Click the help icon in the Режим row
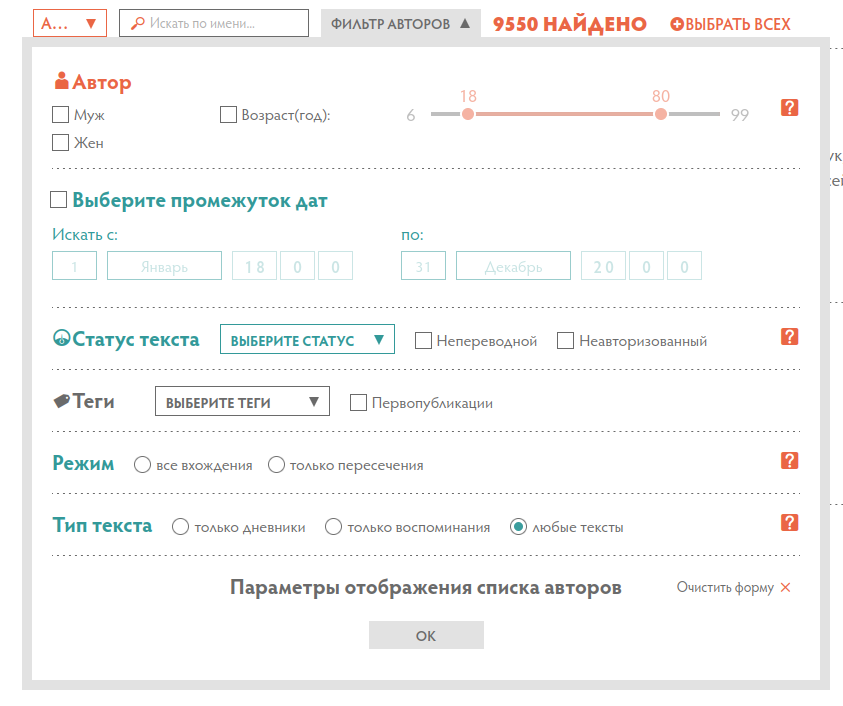The height and width of the screenshot is (706, 843). pos(789,460)
